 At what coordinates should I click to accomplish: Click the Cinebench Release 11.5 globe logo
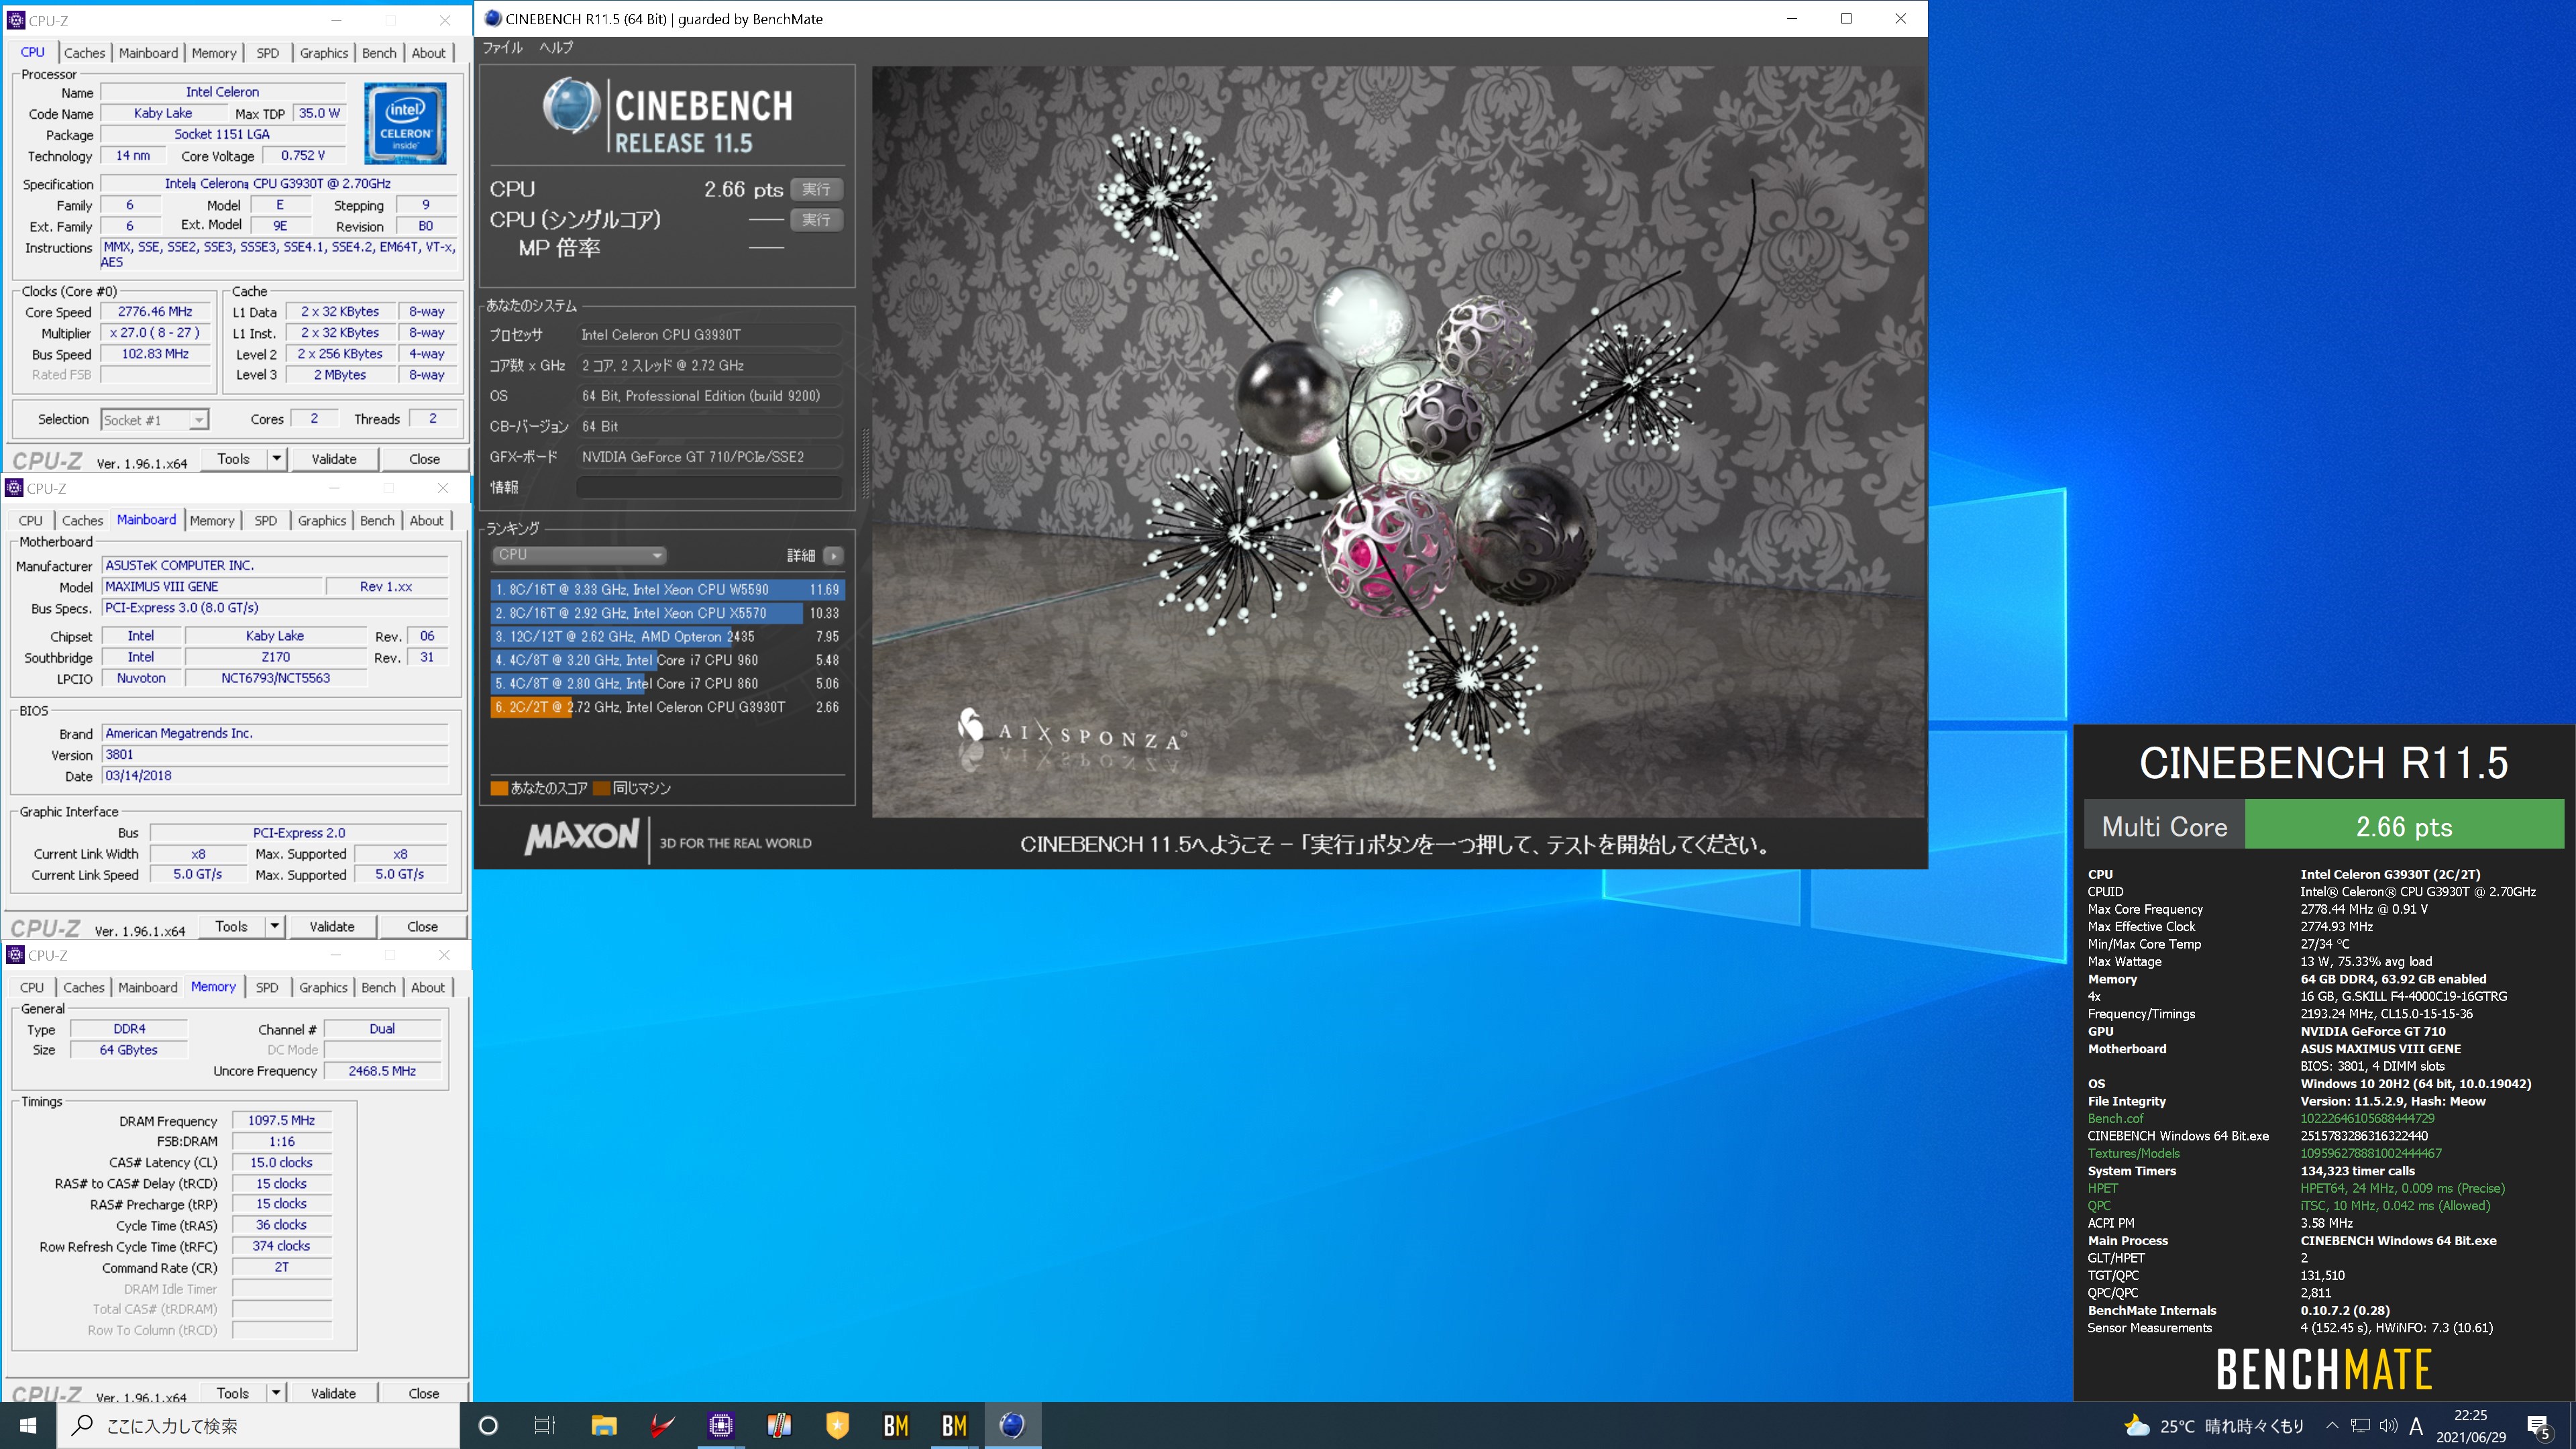point(571,106)
